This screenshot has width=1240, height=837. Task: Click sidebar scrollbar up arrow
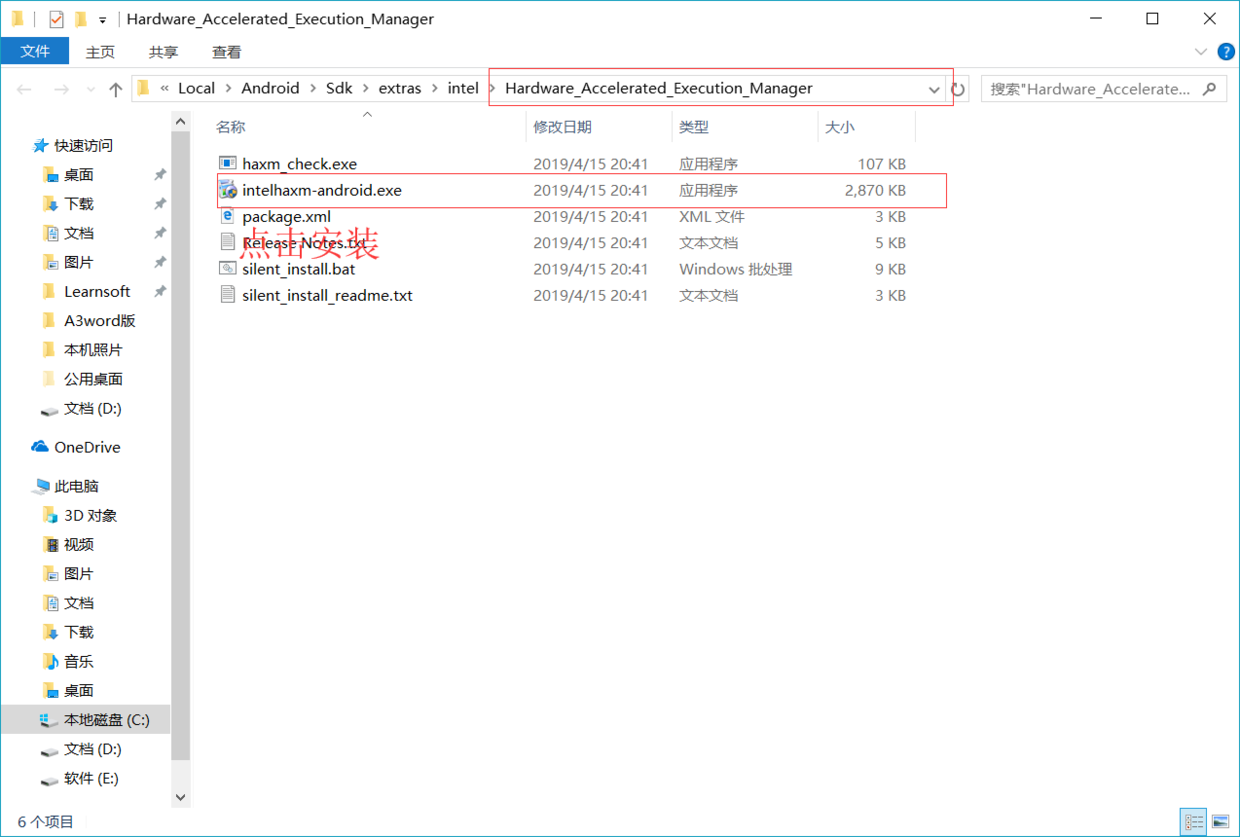180,121
